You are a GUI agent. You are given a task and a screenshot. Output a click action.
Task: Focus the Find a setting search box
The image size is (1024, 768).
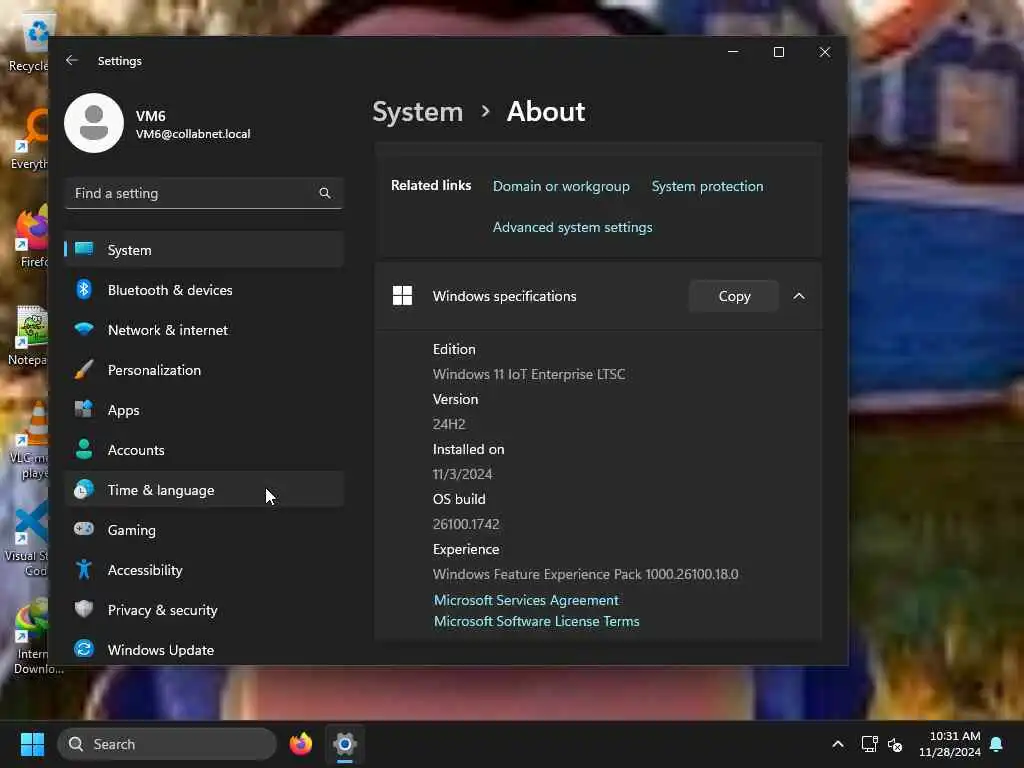pos(204,193)
